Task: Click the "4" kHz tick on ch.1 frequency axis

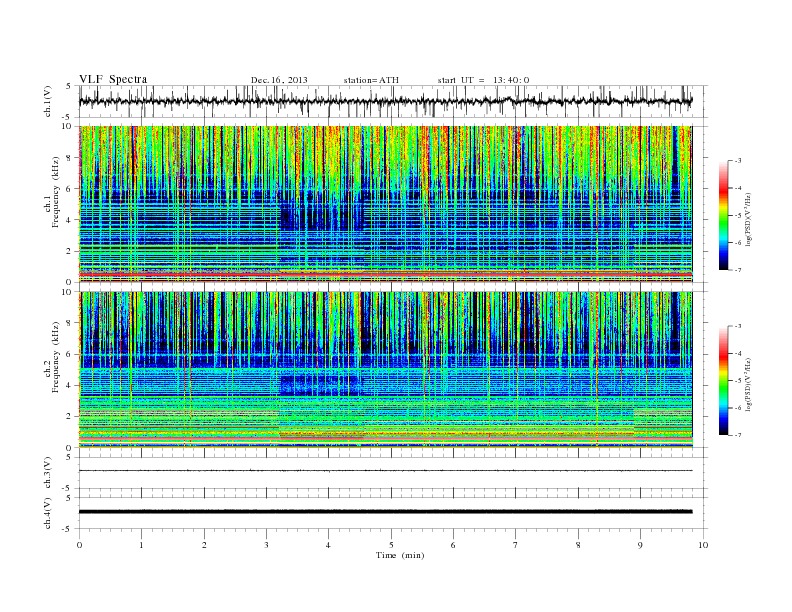Action: [x=70, y=220]
